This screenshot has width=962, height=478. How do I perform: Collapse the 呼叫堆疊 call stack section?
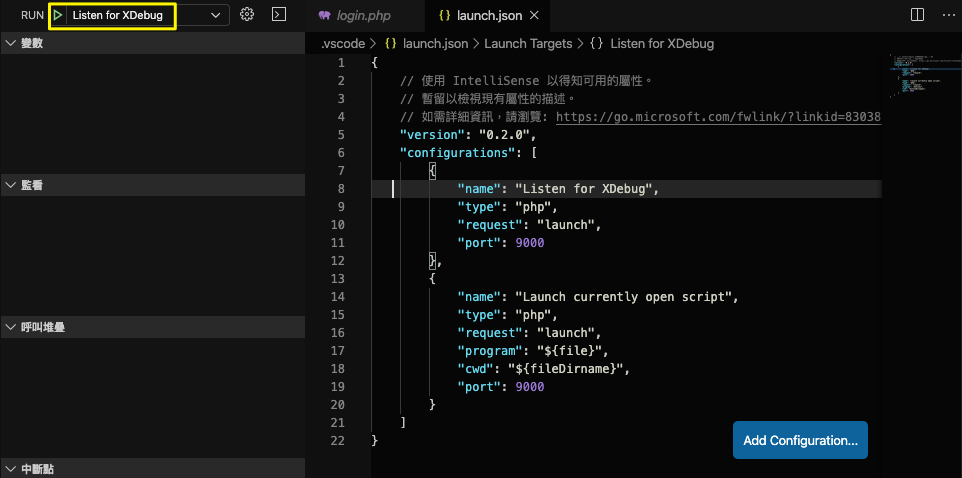tap(153, 327)
